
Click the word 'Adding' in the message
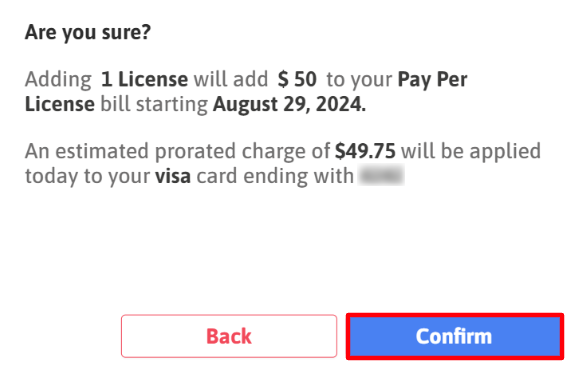tap(58, 80)
